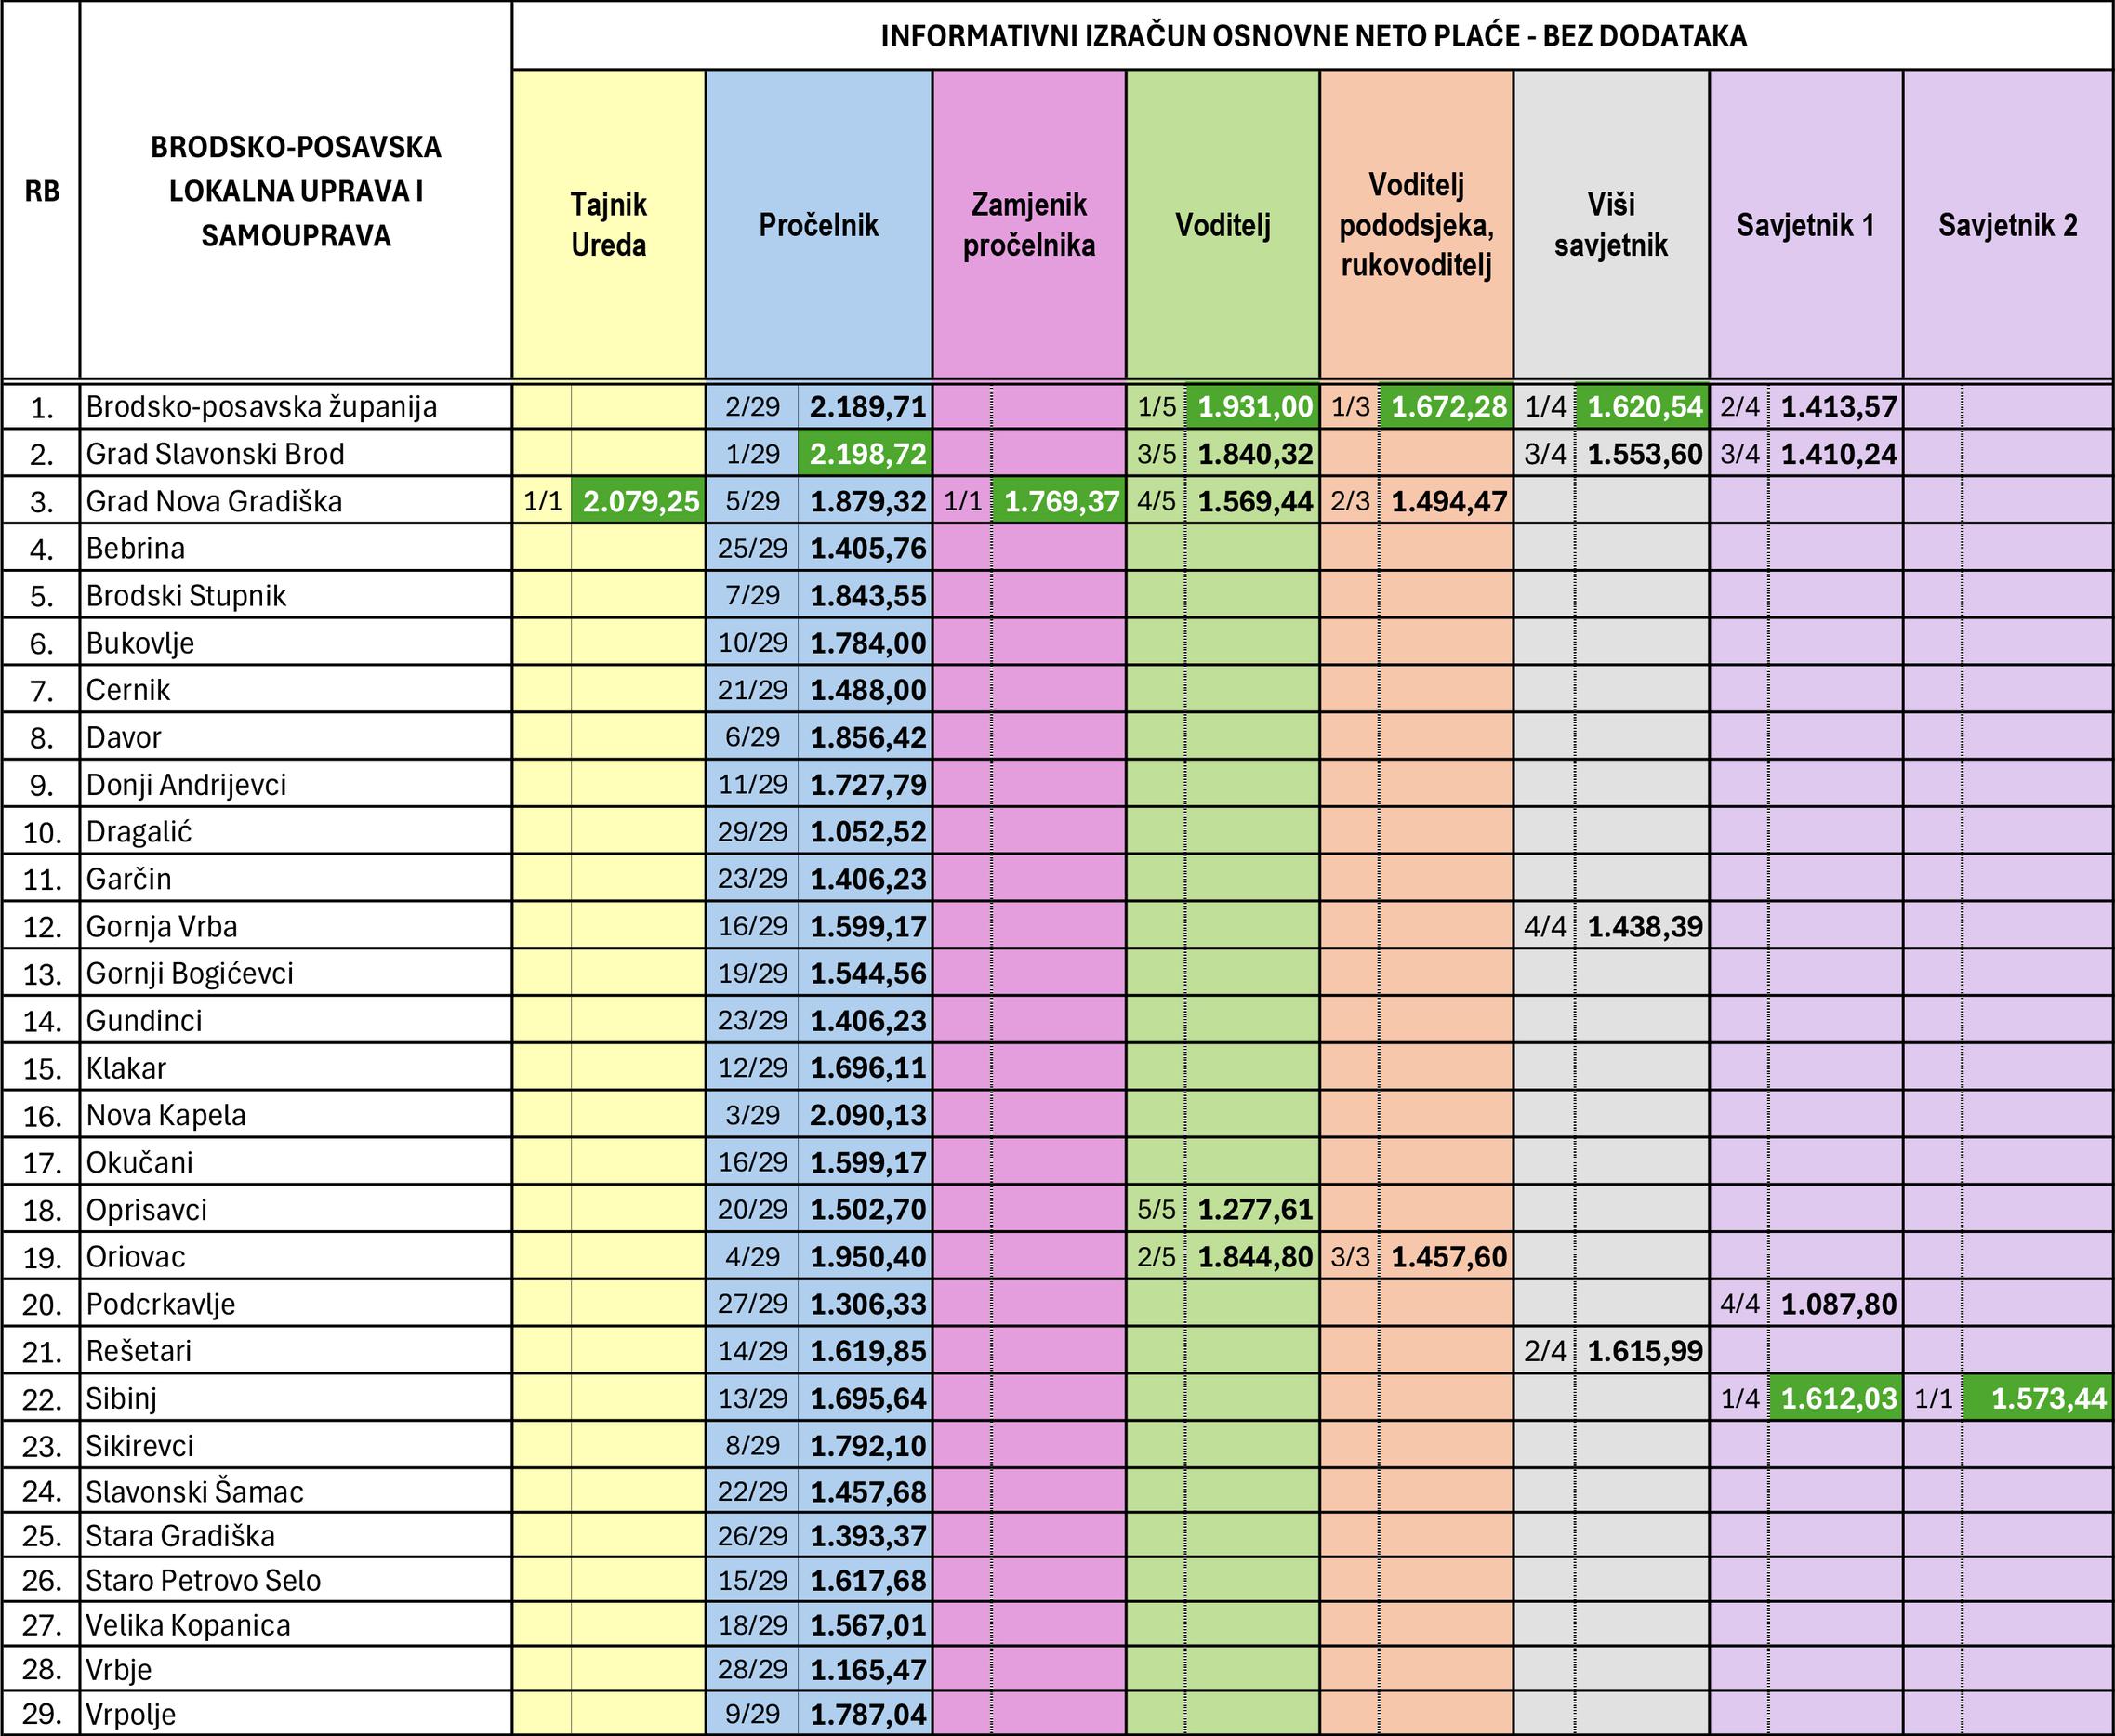Select the Voditelj pododsjeka, rukovoditelj header
Image resolution: width=2115 pixels, height=1736 pixels.
point(1416,225)
